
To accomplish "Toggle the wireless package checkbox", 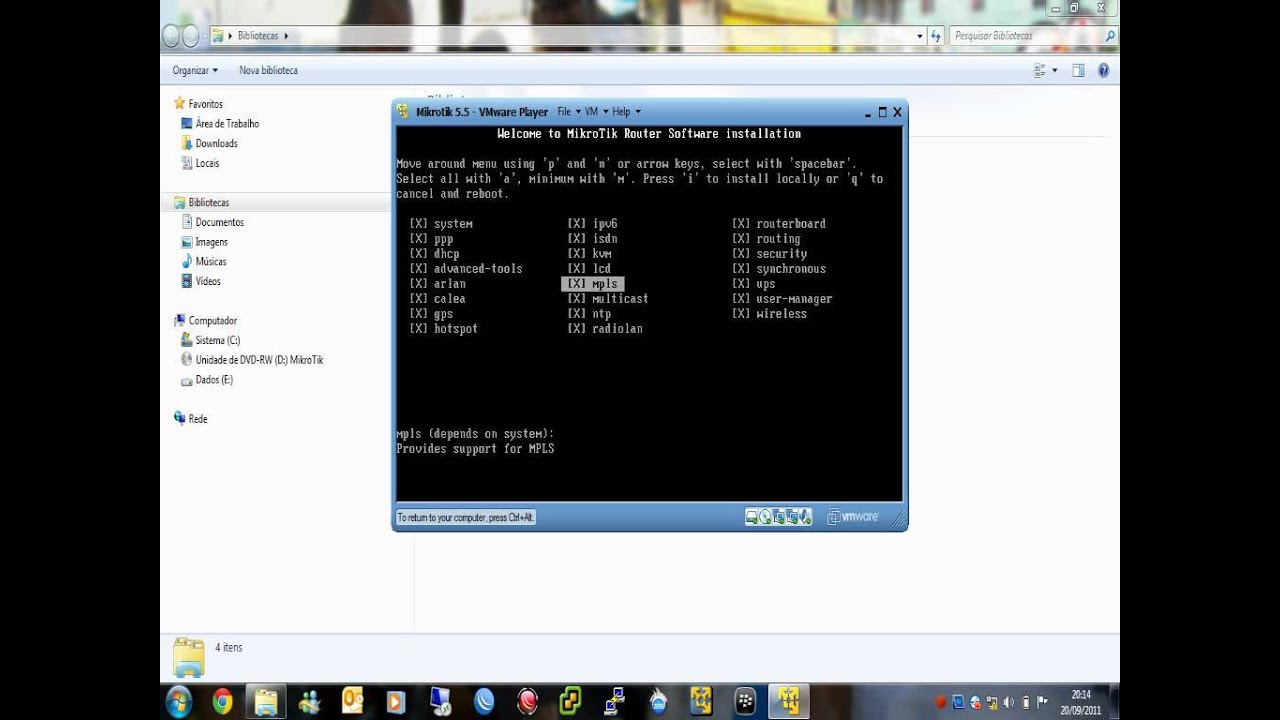I will (x=741, y=314).
